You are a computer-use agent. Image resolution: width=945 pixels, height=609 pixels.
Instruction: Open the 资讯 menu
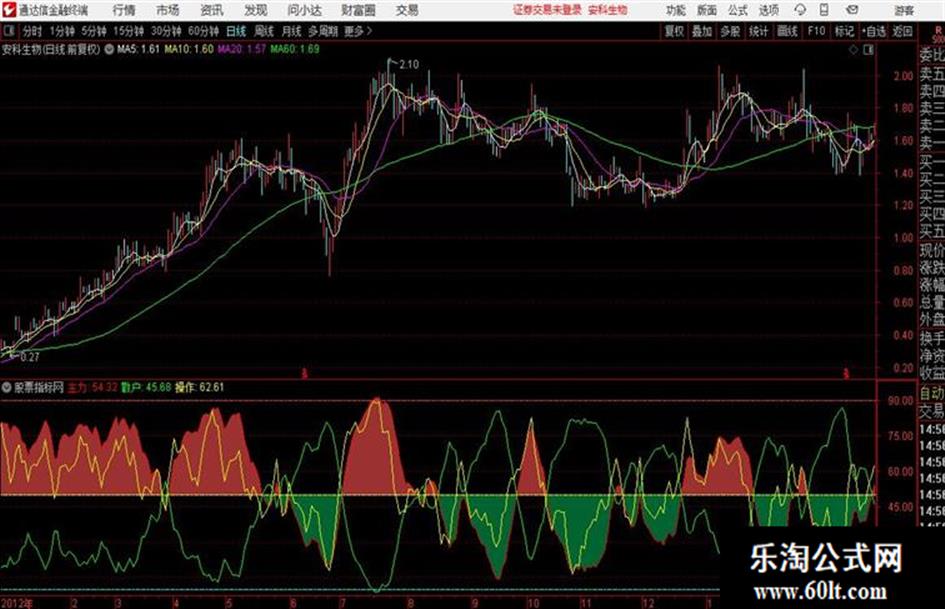coord(212,10)
